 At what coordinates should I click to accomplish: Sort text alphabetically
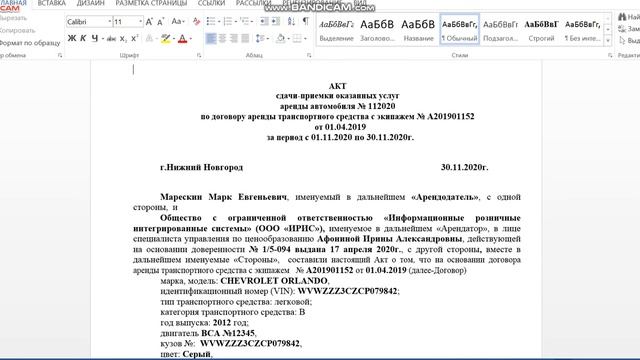click(291, 21)
